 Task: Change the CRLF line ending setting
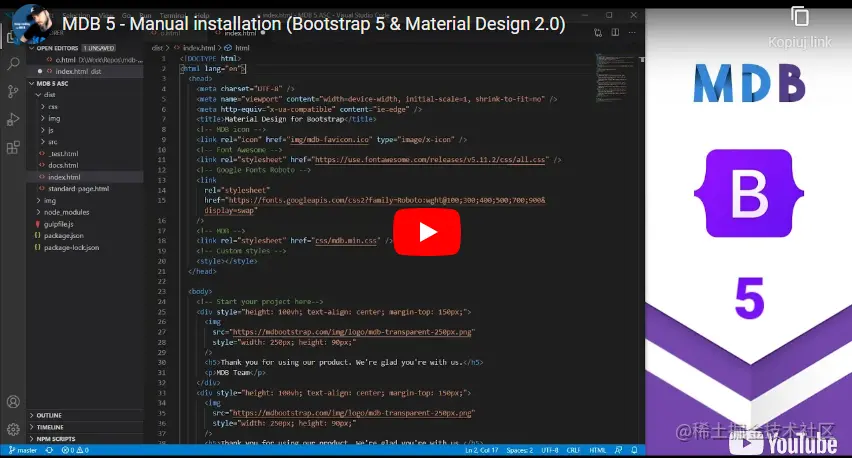(x=573, y=450)
